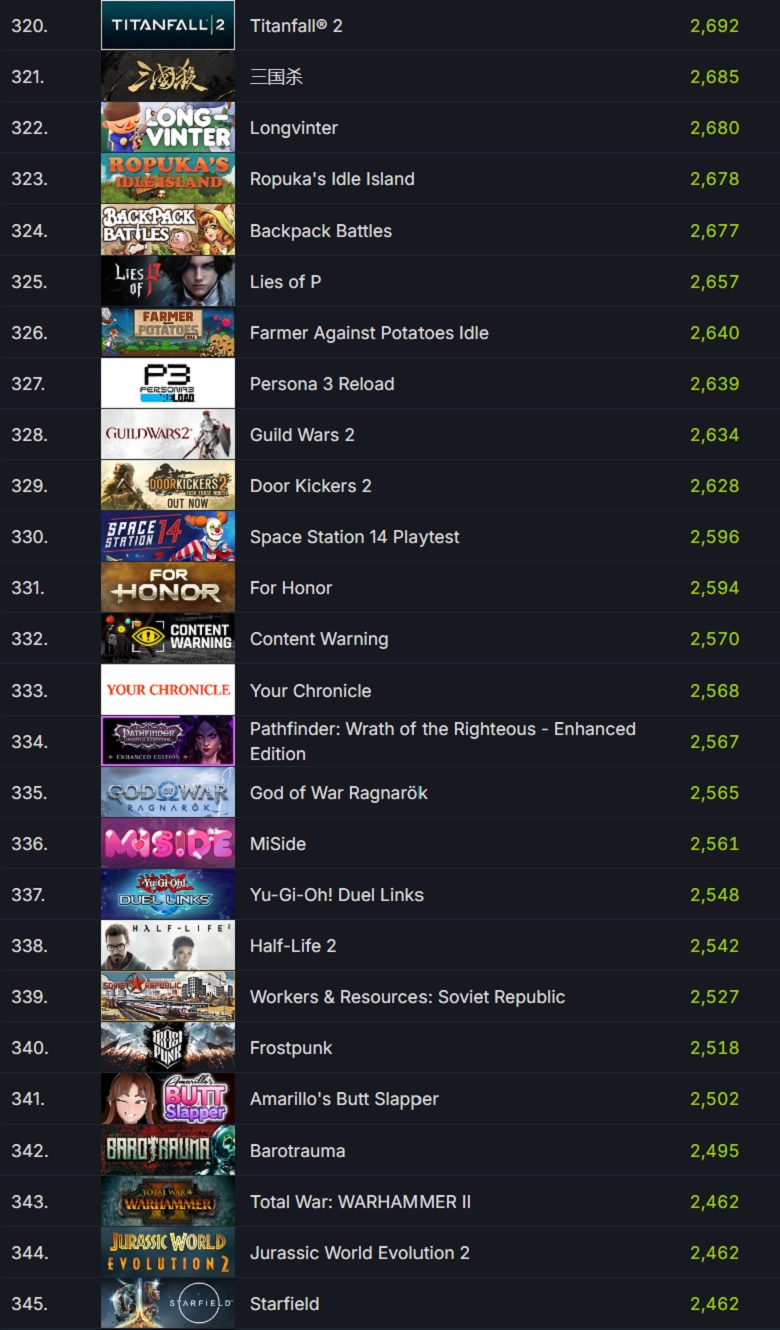Click the God of War Ragnarök title
The height and width of the screenshot is (1330, 780).
click(x=339, y=793)
